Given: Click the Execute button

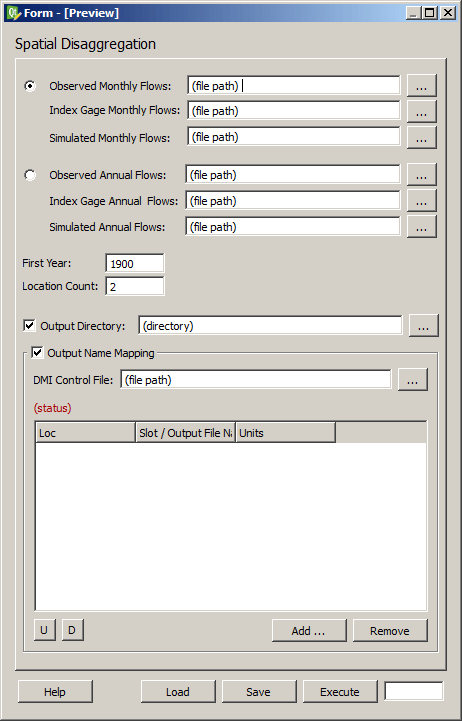Looking at the screenshot, I should click(x=340, y=692).
